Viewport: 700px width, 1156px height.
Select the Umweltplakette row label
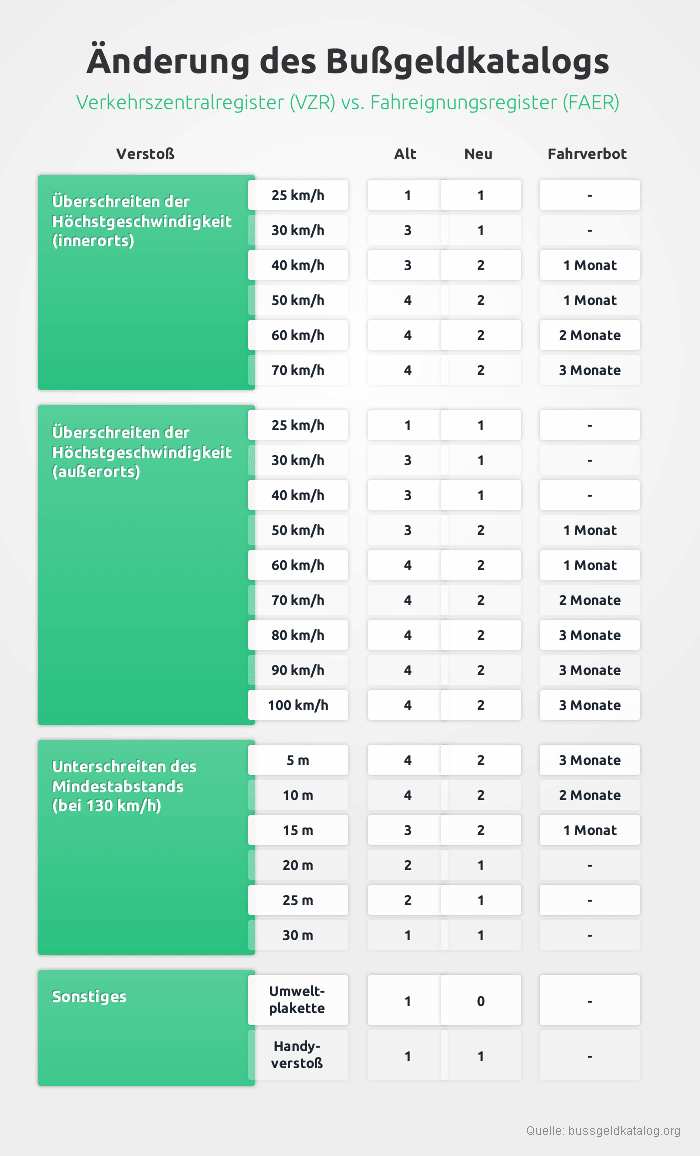[297, 1000]
